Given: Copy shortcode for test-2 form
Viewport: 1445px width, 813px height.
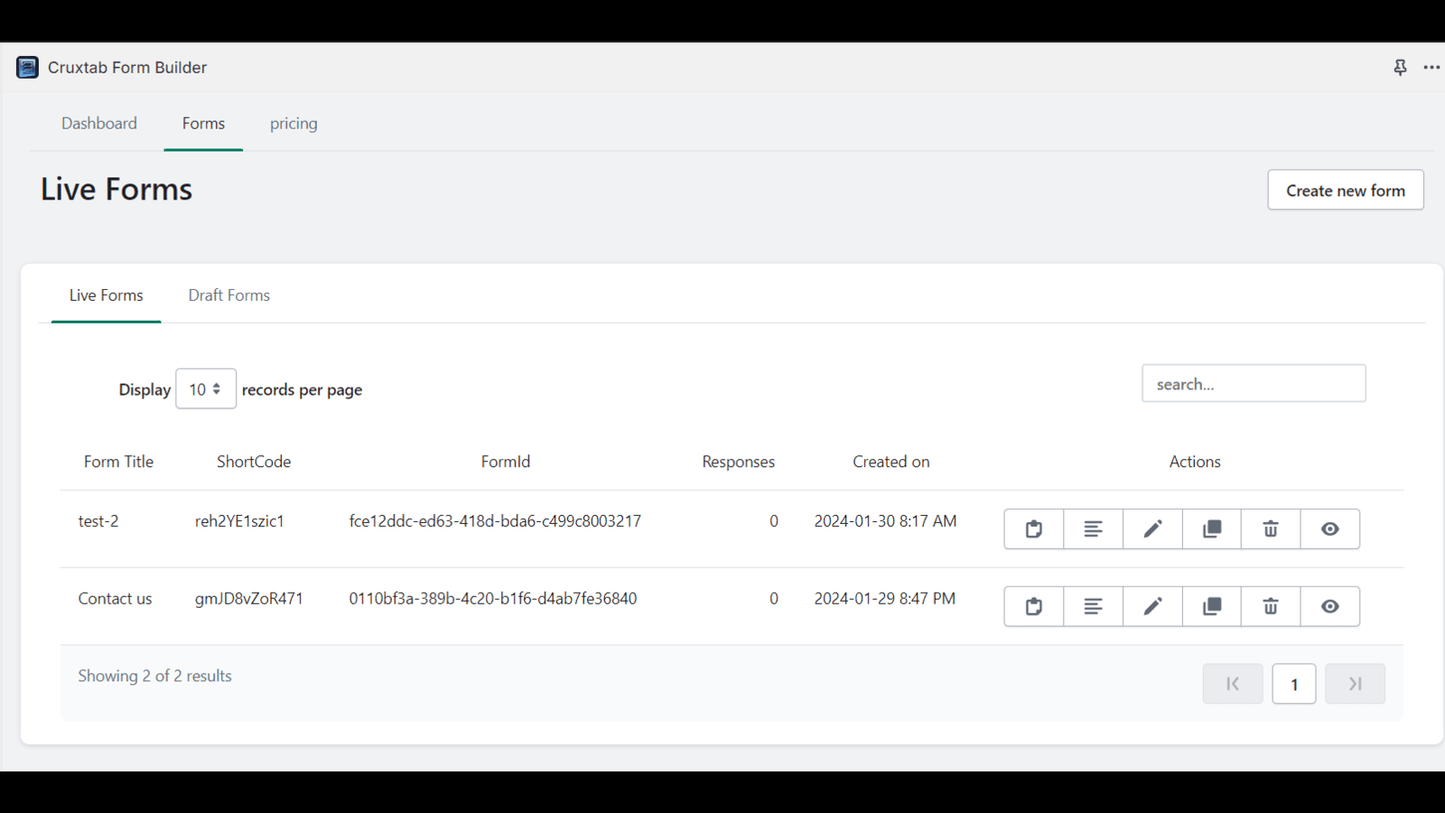Looking at the screenshot, I should pyautogui.click(x=1033, y=529).
